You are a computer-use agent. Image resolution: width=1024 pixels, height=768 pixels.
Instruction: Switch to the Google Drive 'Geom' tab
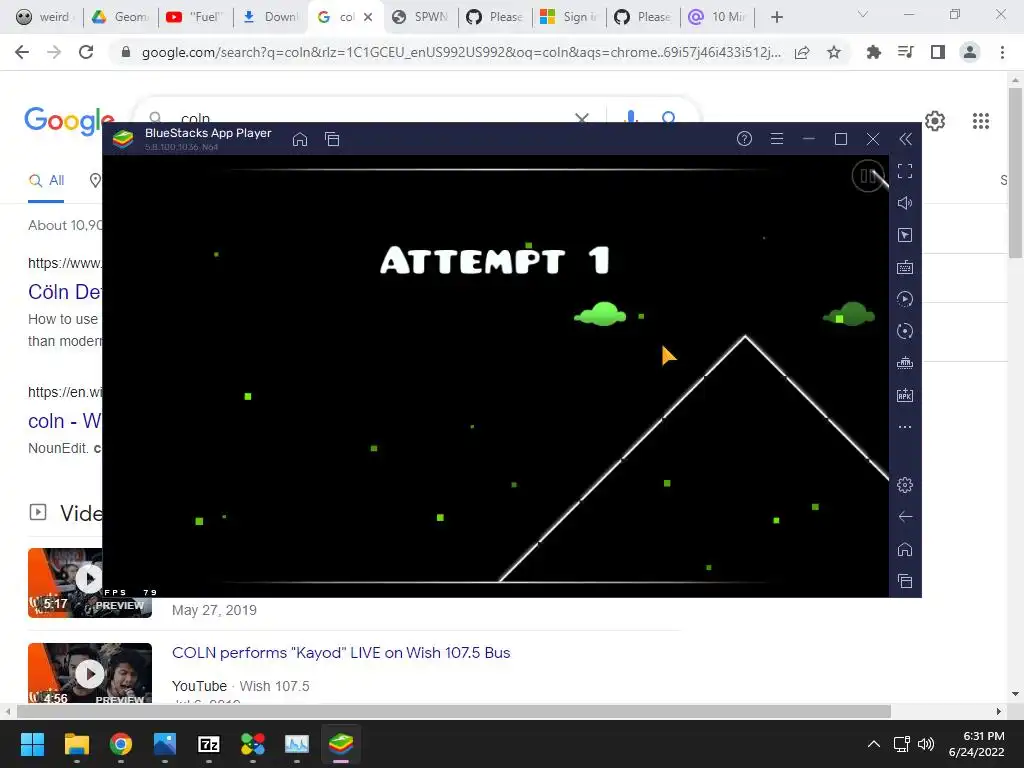tap(121, 17)
